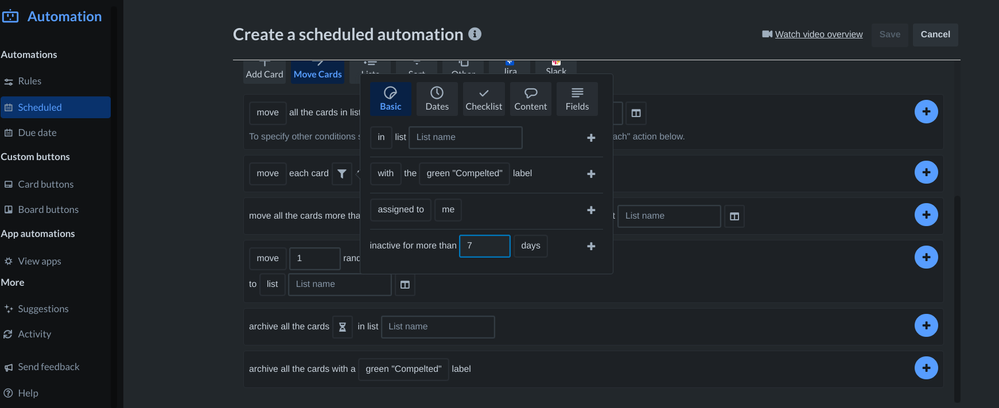Add the random cards move action
The height and width of the screenshot is (408, 999).
pos(926,257)
